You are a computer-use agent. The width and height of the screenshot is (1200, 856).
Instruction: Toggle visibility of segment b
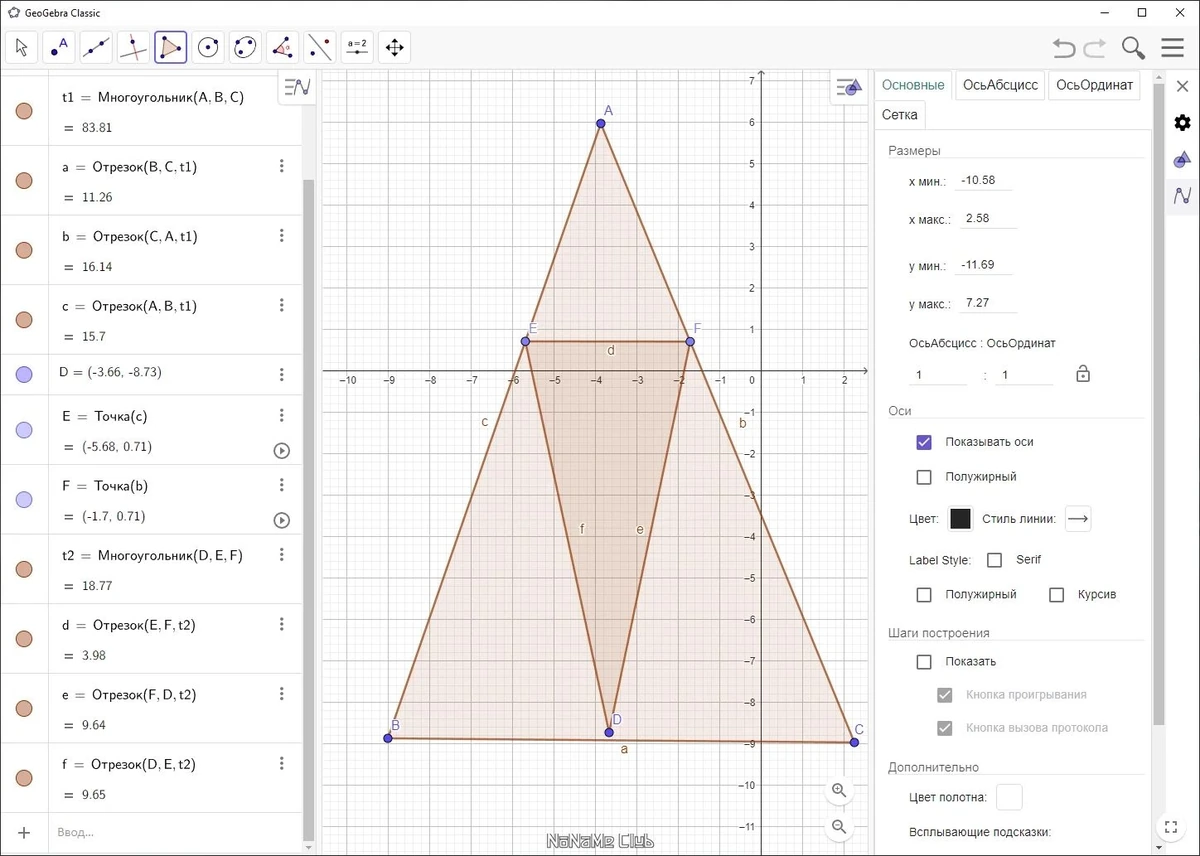pos(24,250)
